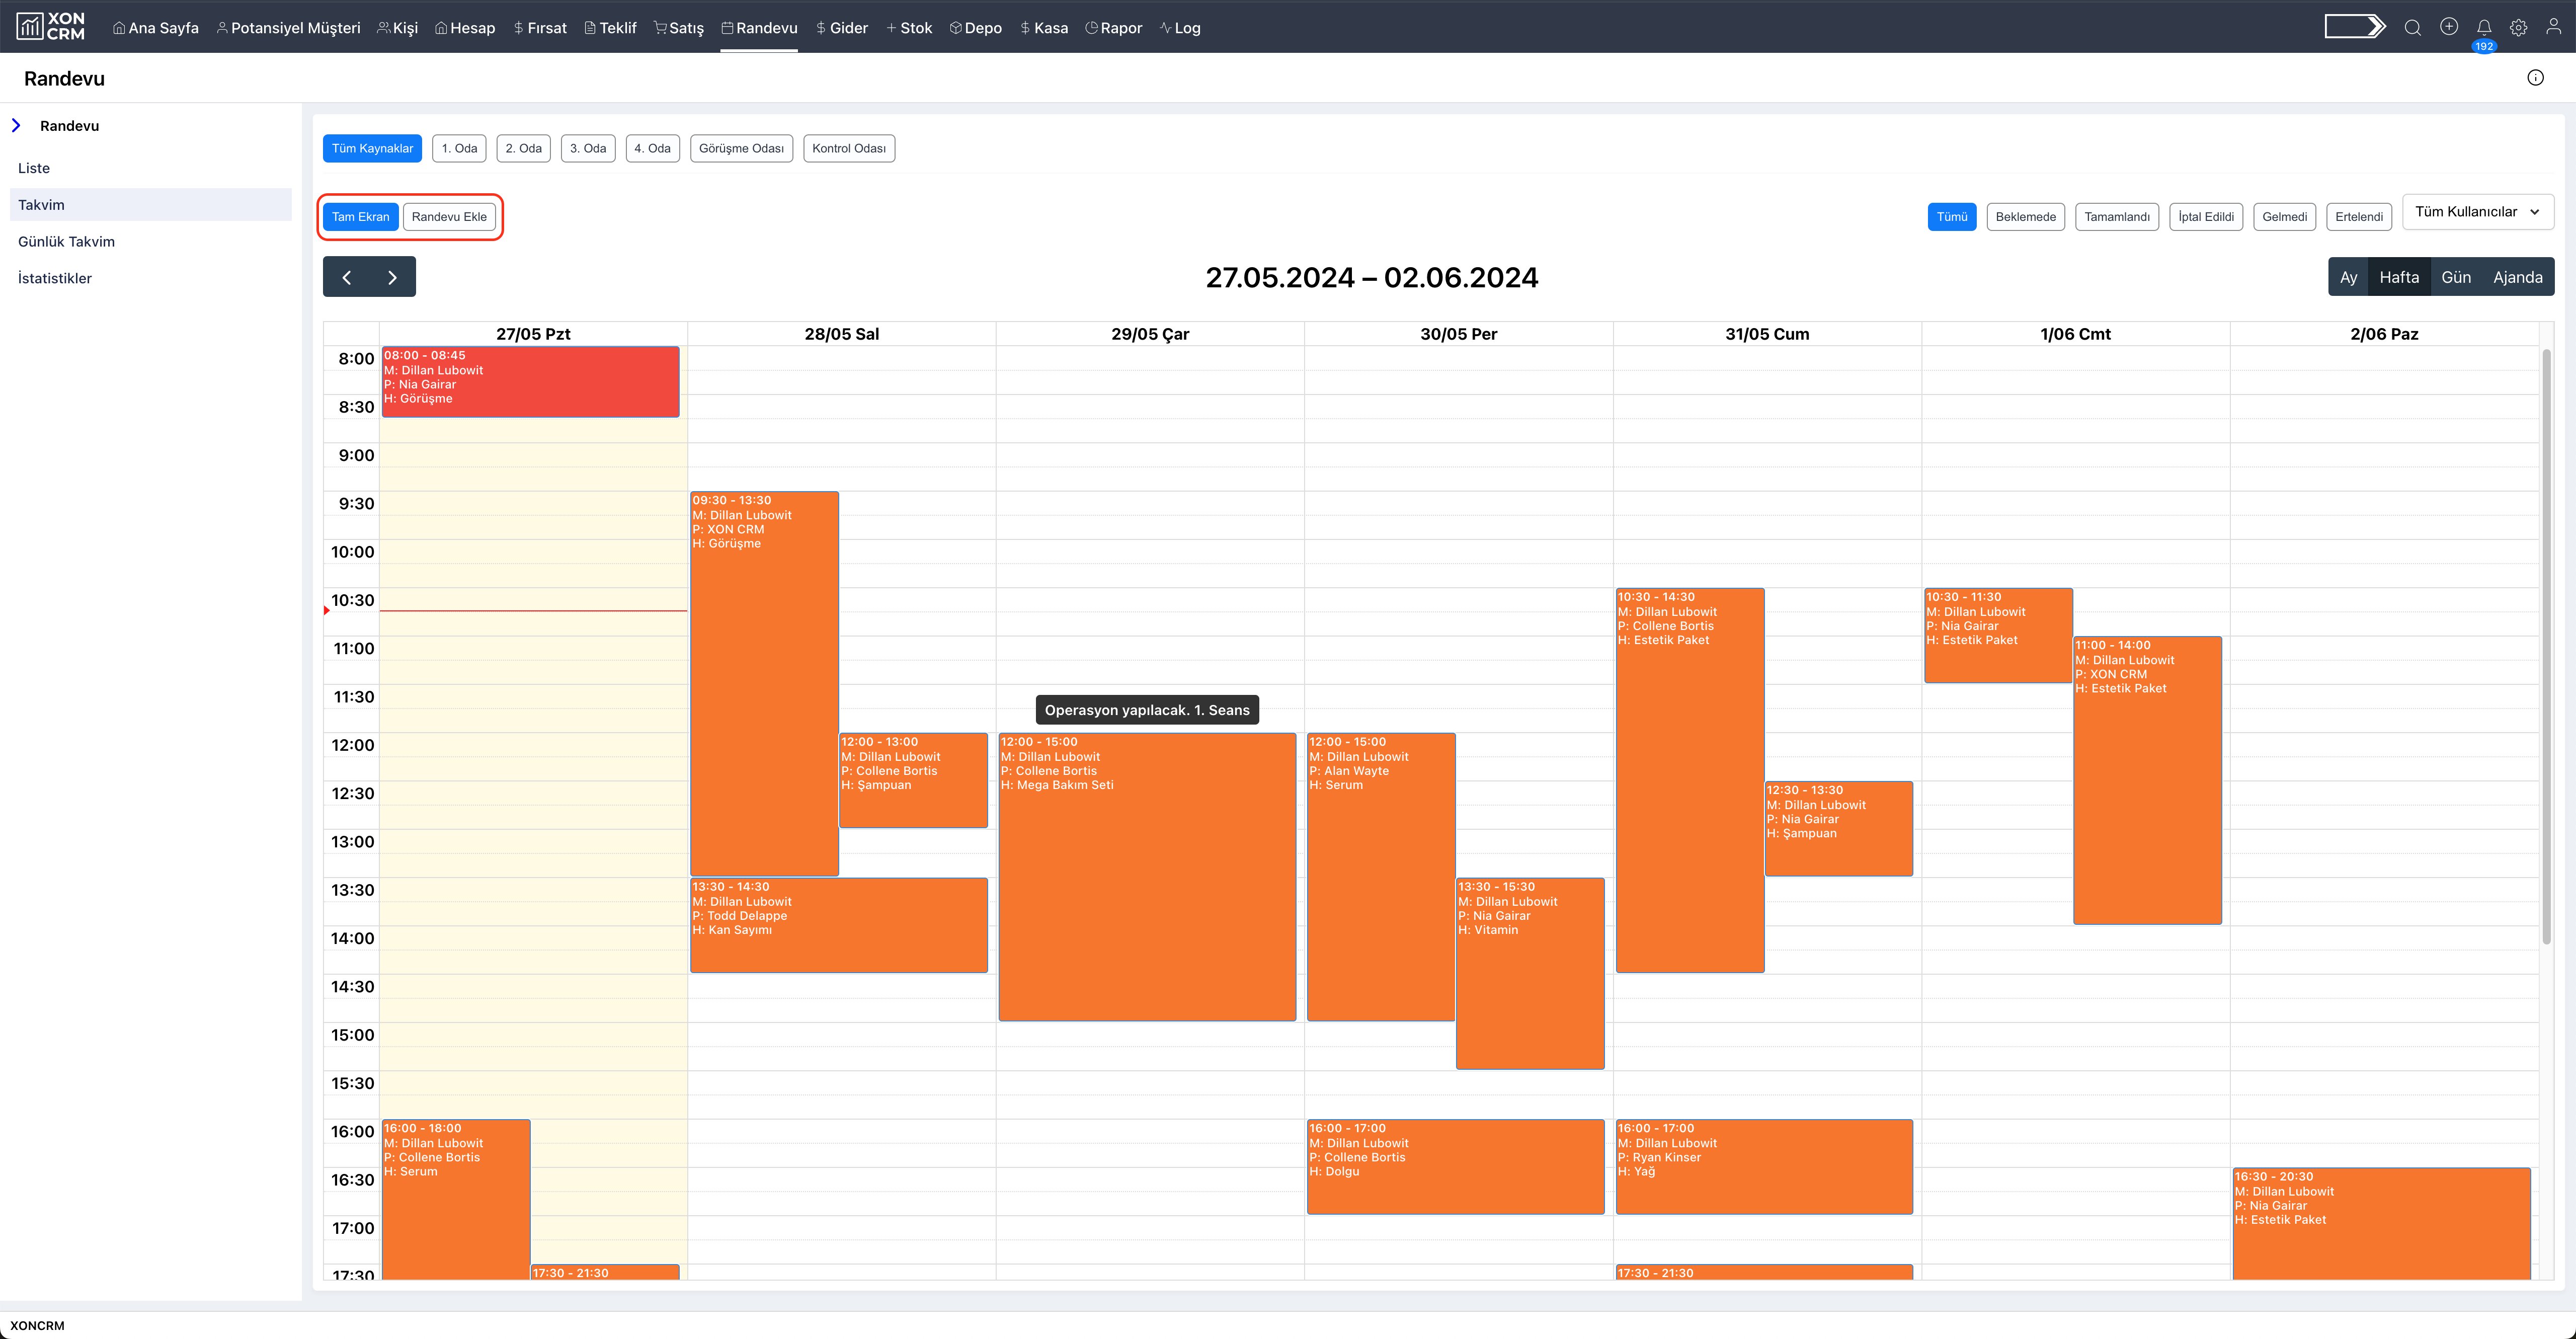The width and height of the screenshot is (2576, 1339).
Task: Go to next week arrow
Action: (392, 277)
